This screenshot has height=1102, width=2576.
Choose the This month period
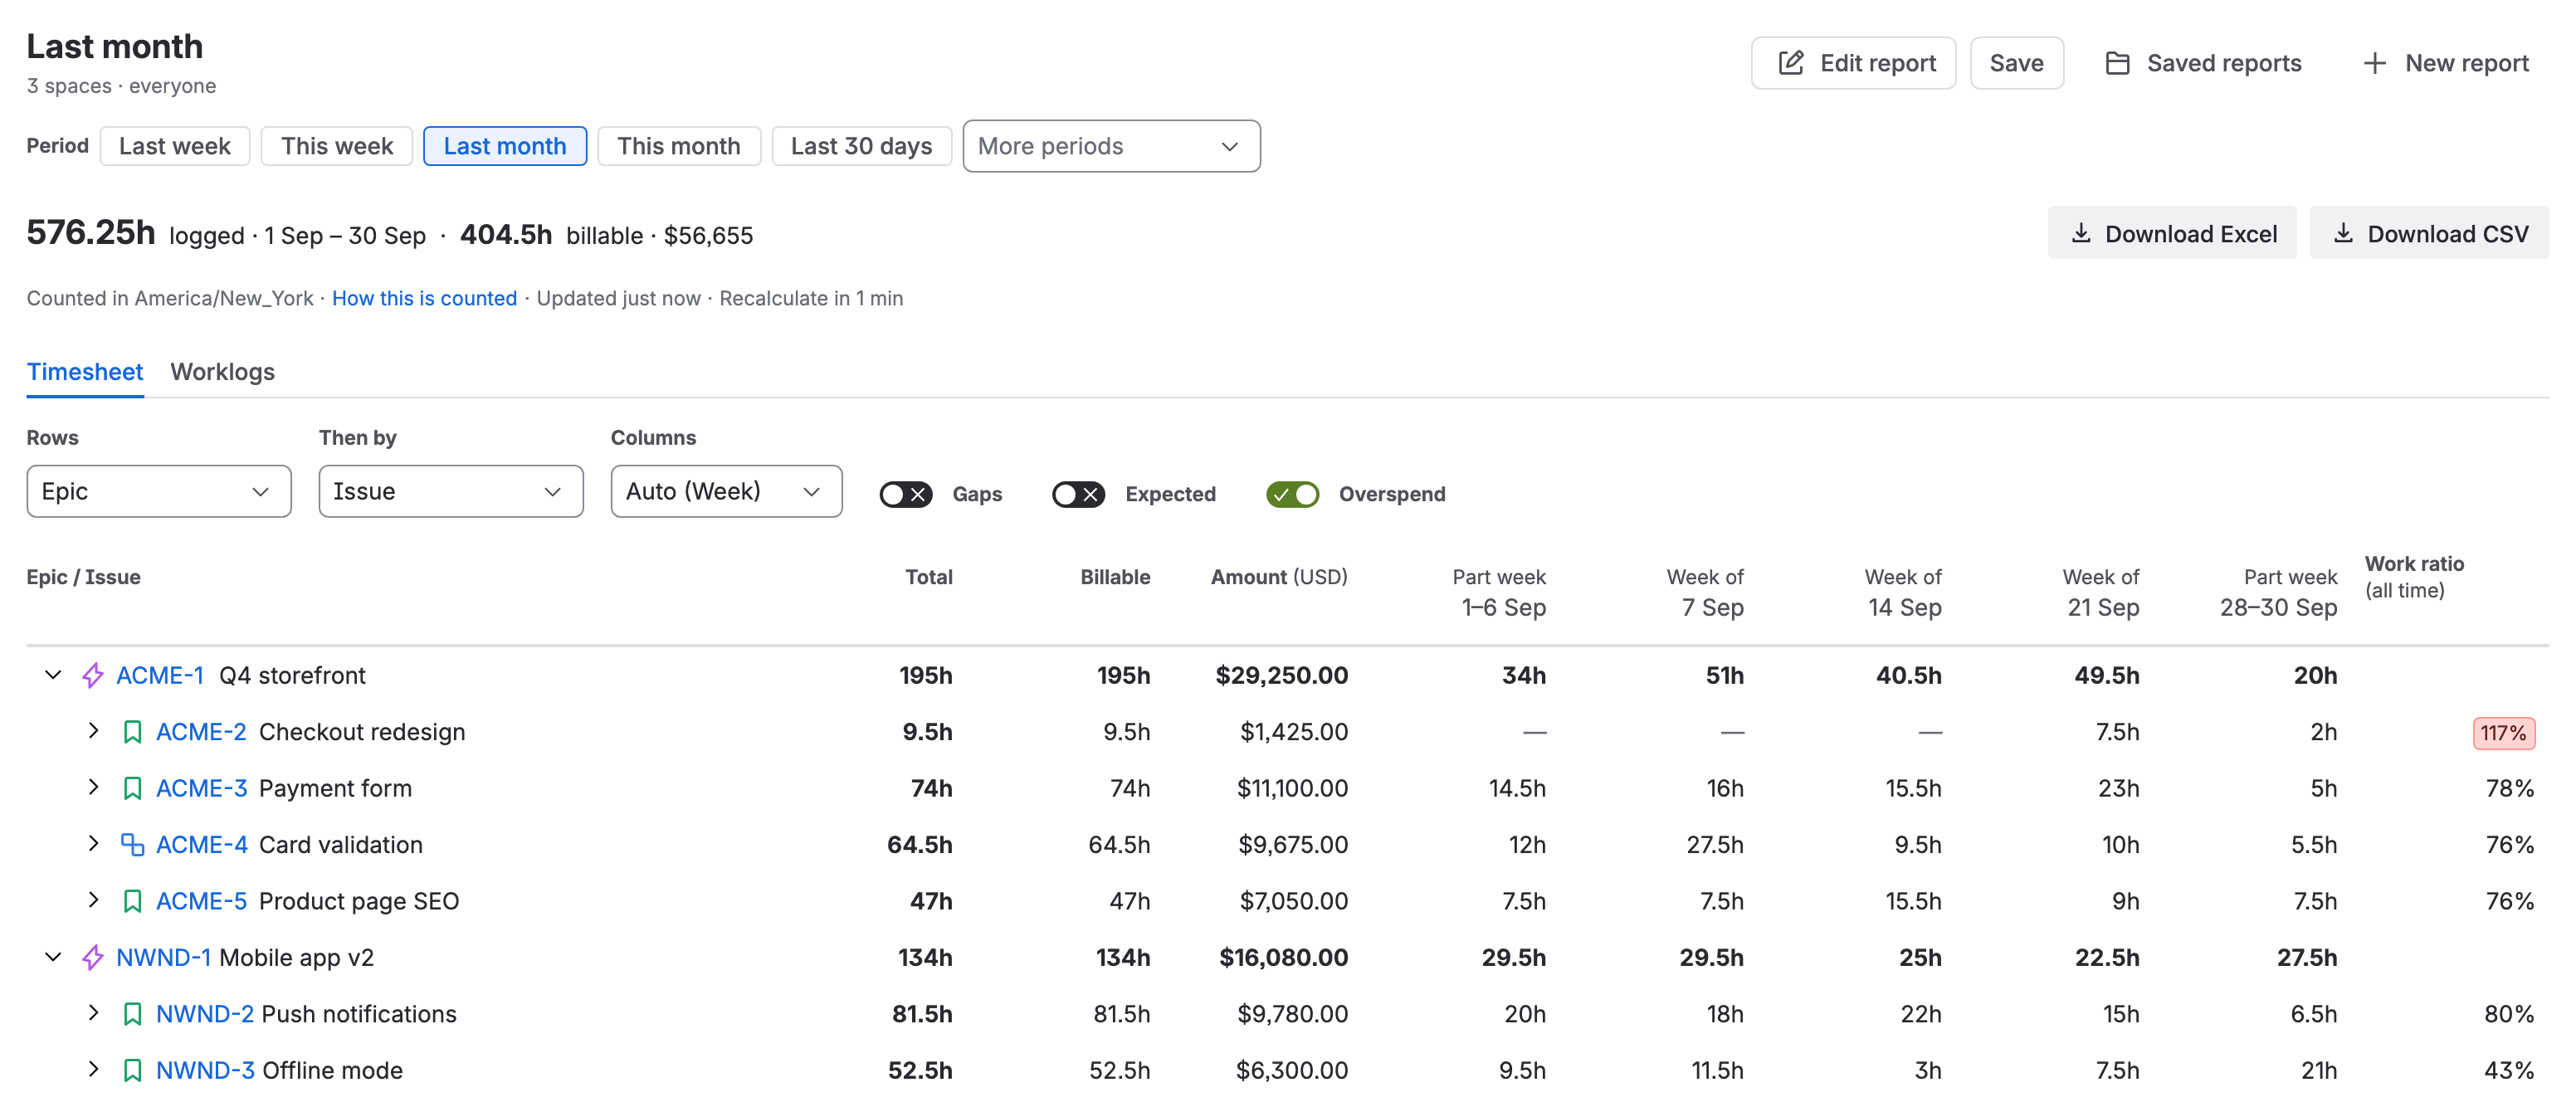click(x=679, y=146)
